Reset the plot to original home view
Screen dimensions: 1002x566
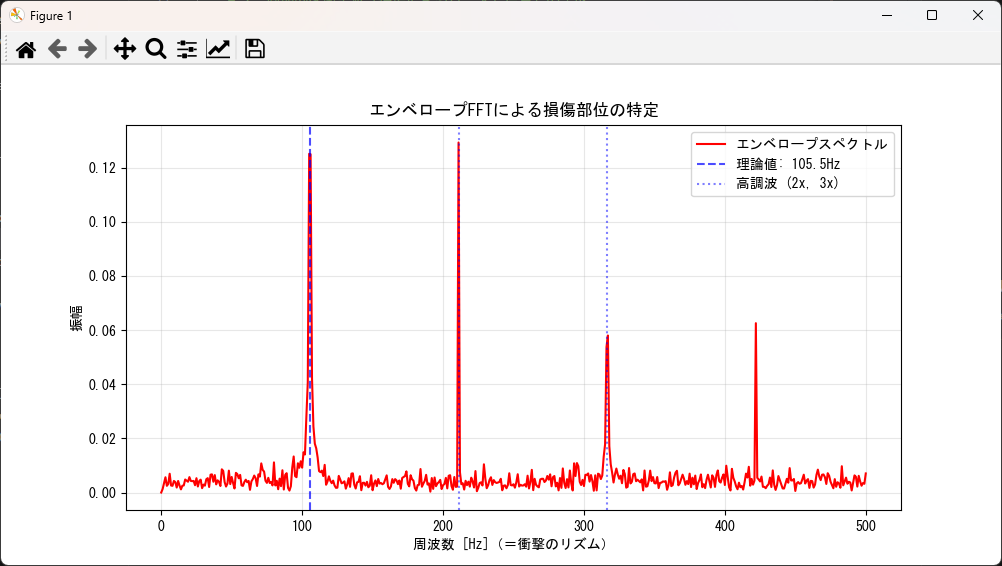coord(26,49)
